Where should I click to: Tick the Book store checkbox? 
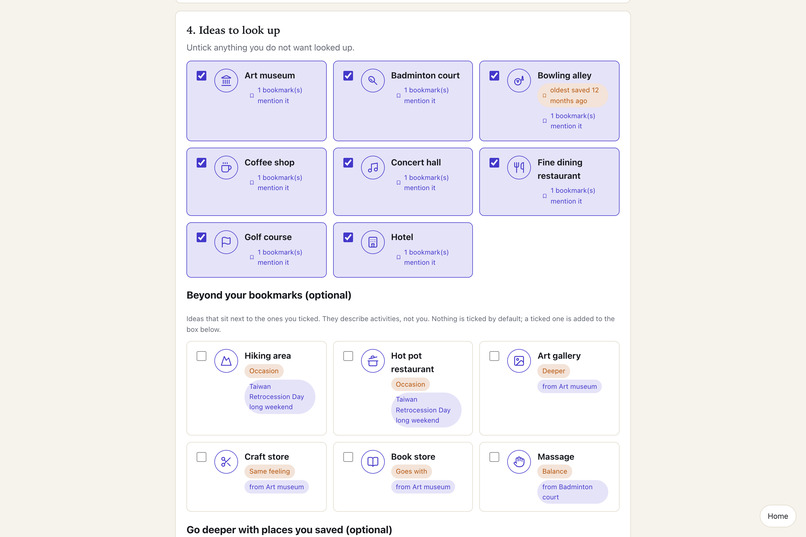pyautogui.click(x=348, y=457)
